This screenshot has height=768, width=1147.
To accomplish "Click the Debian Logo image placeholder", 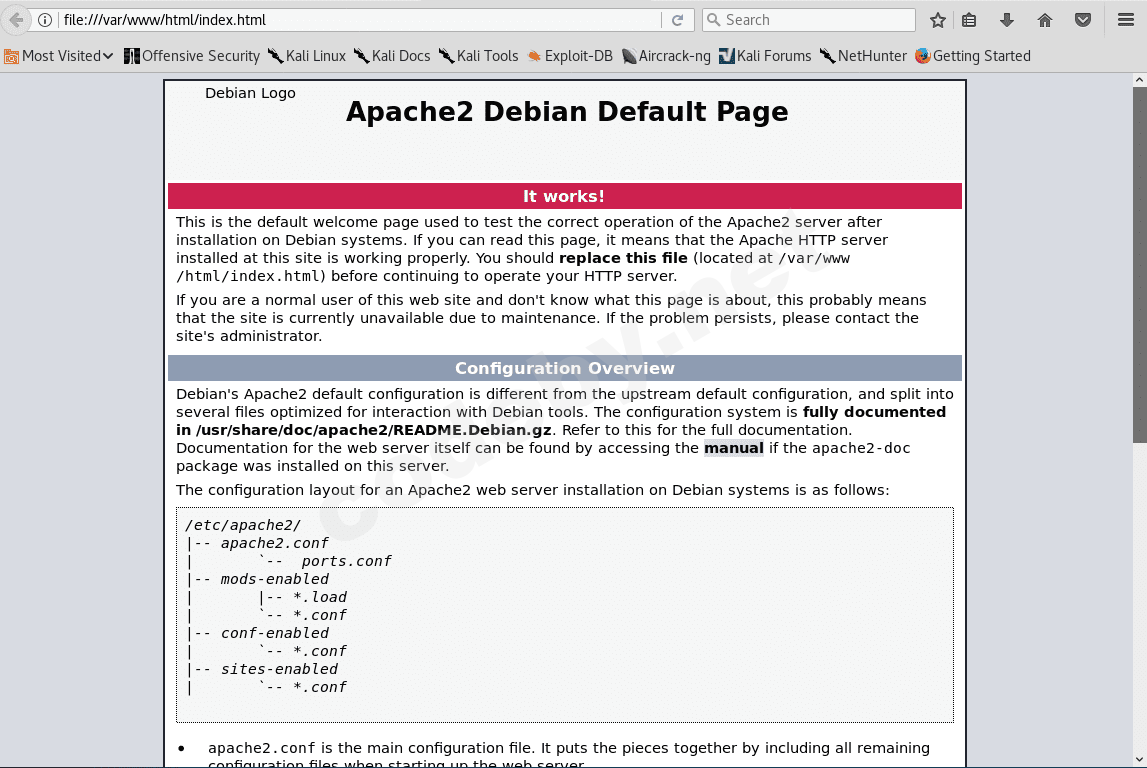I will (x=250, y=93).
